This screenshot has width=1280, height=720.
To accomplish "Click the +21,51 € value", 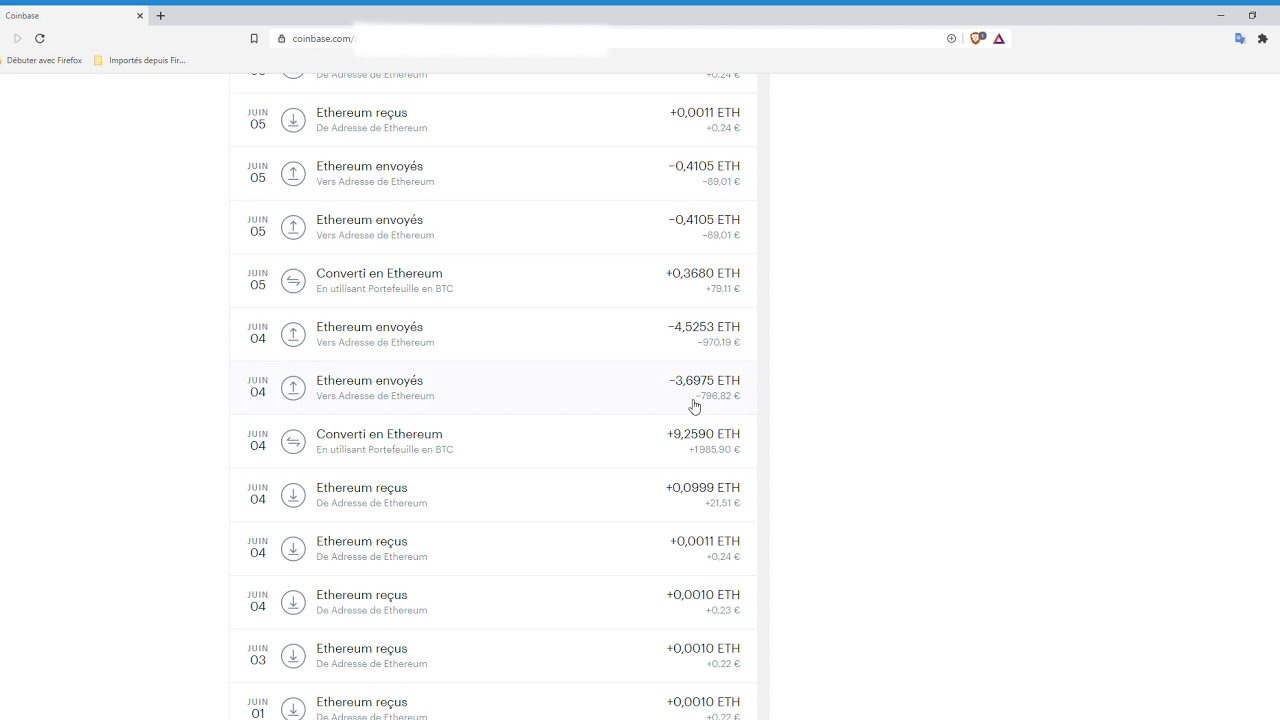I will pos(723,503).
